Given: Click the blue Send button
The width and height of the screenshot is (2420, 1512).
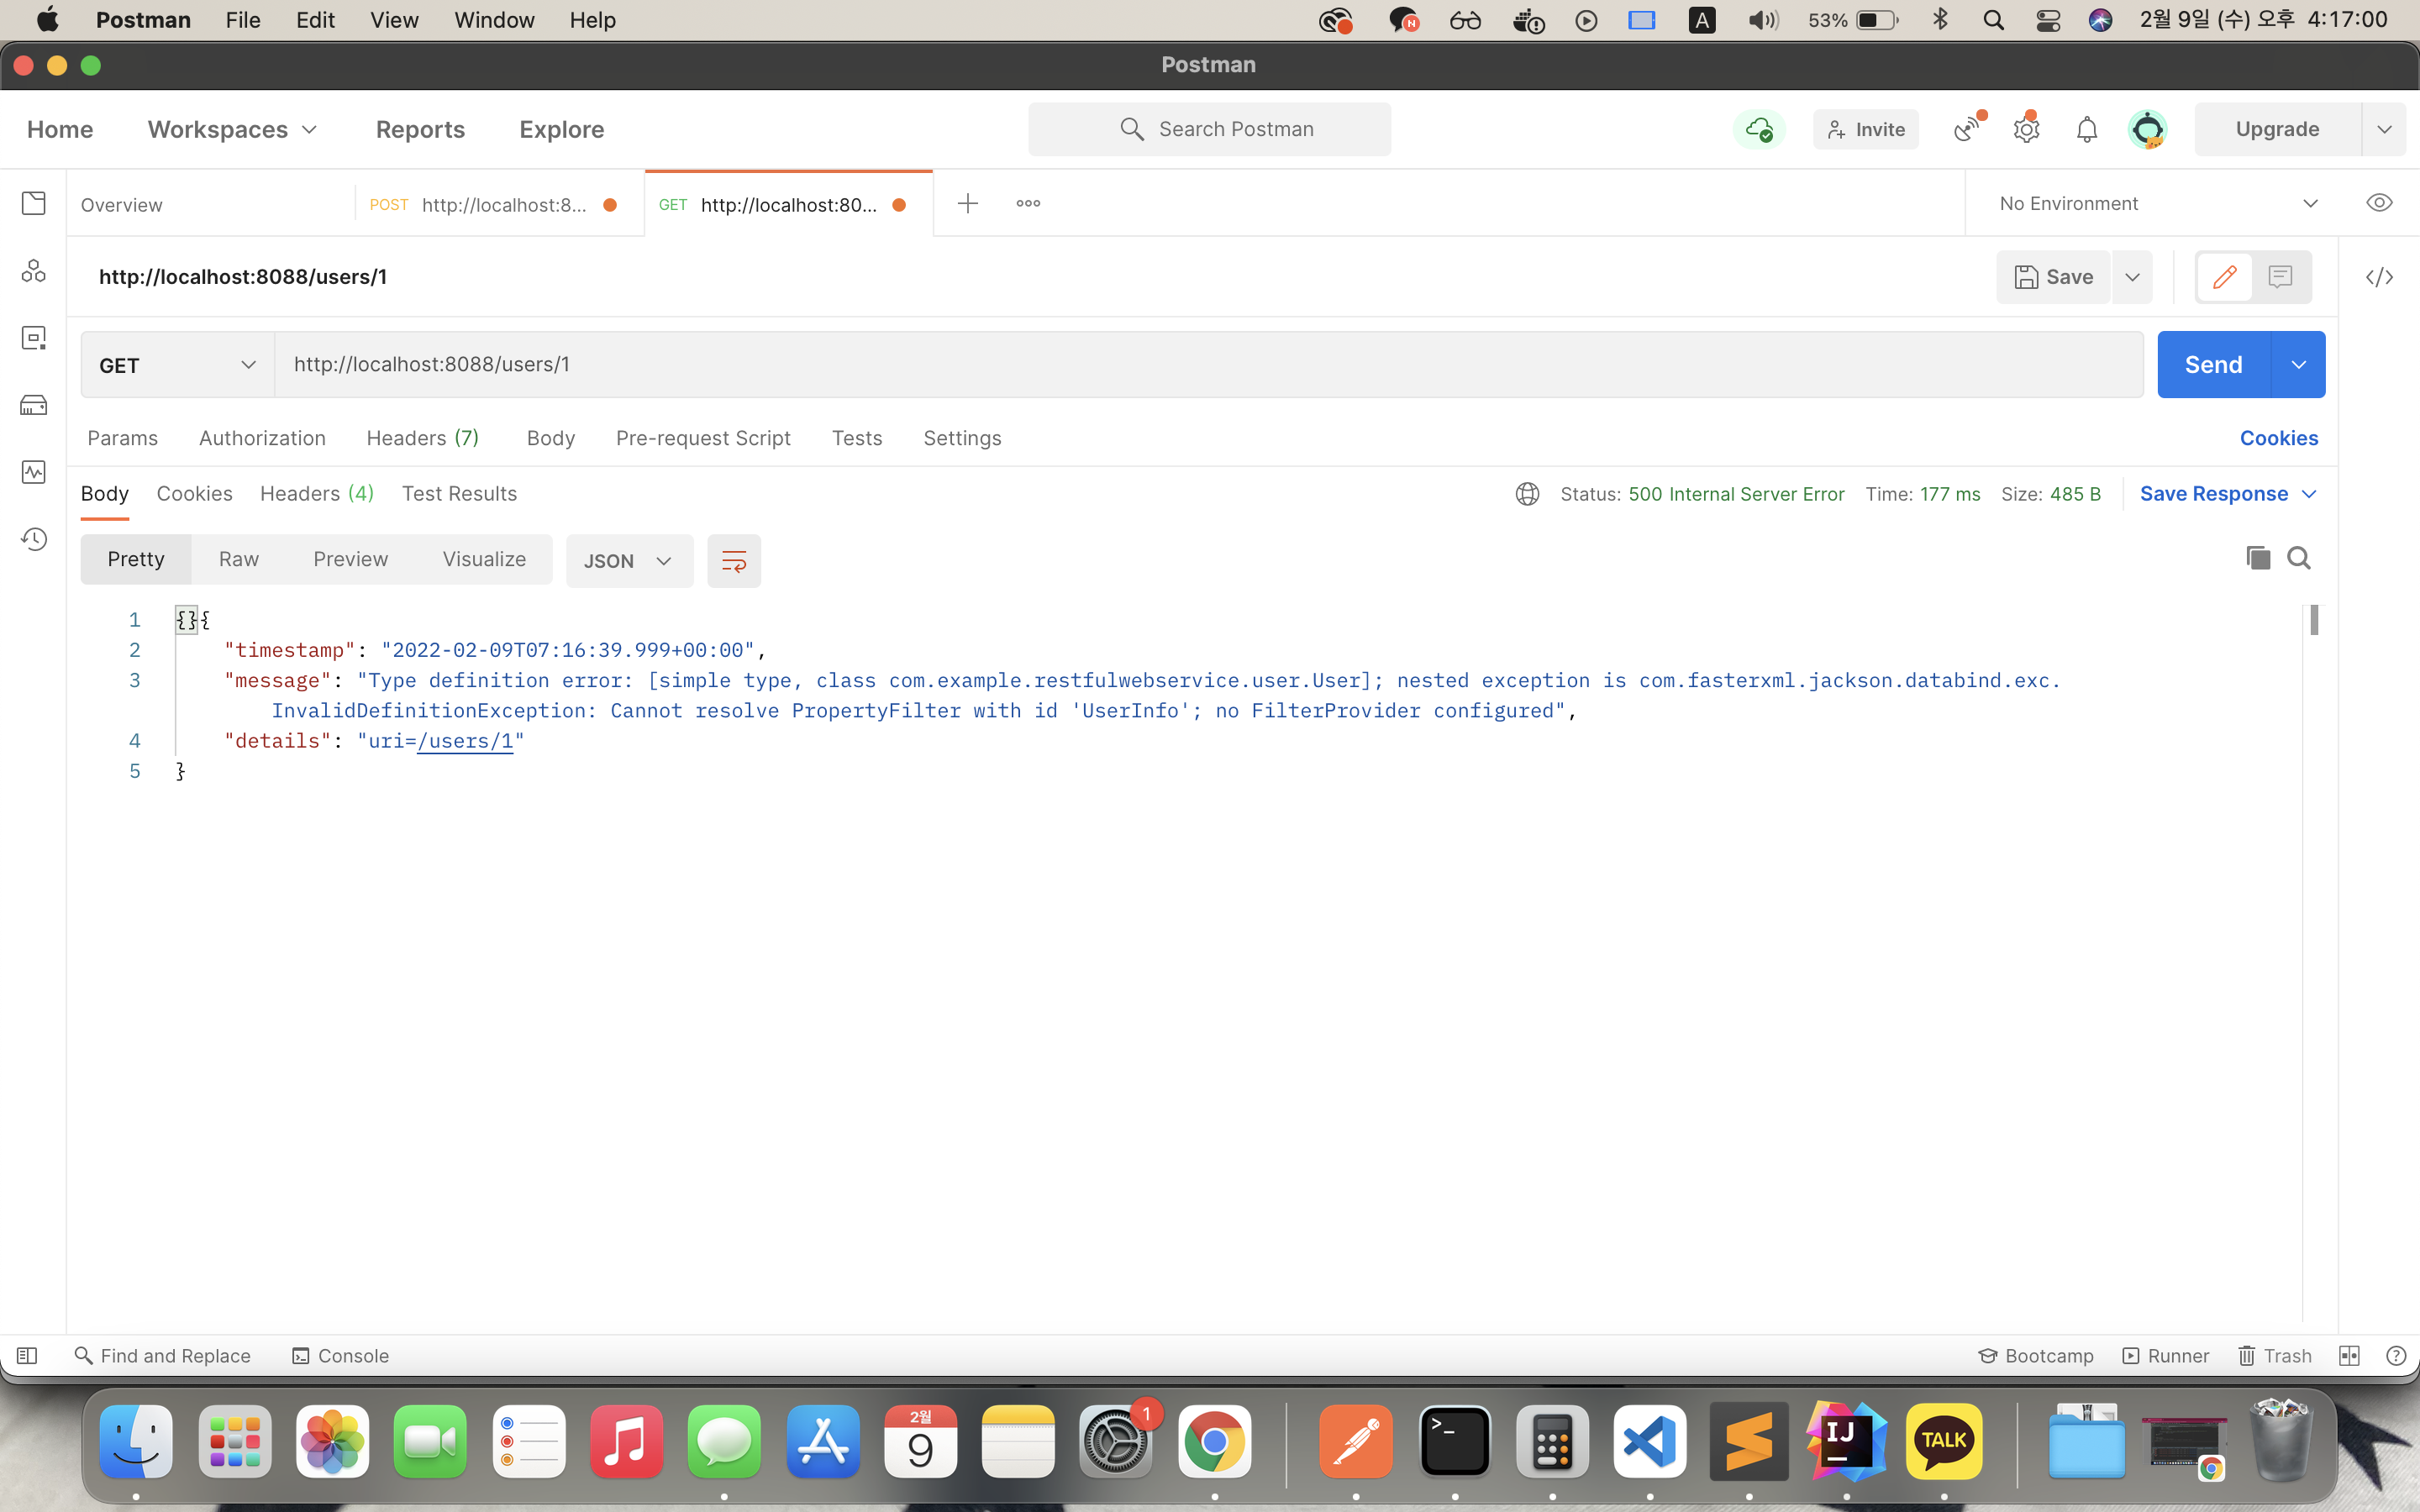Looking at the screenshot, I should coord(2213,365).
